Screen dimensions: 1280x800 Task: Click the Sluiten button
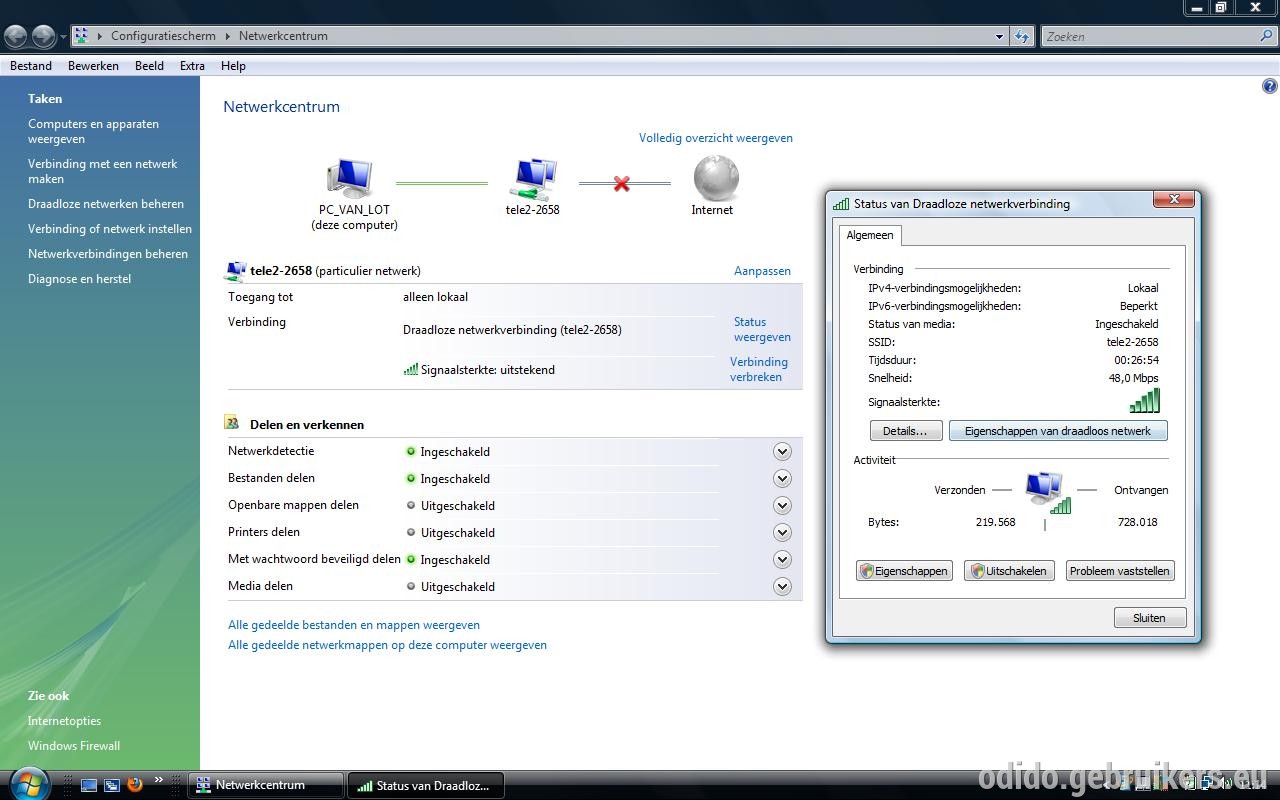[x=1150, y=618]
